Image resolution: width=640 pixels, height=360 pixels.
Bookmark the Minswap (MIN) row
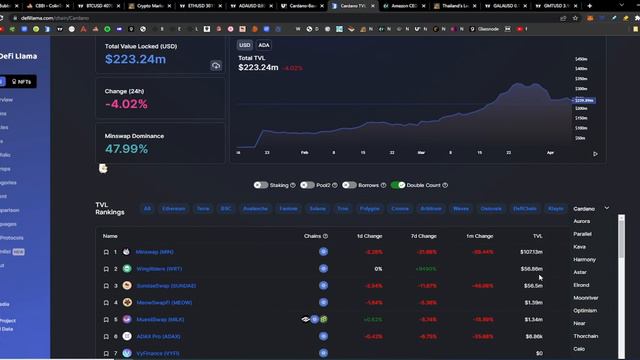click(x=106, y=252)
